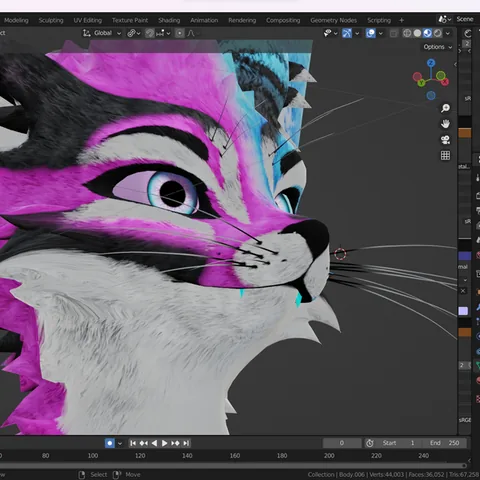The image size is (480, 480).
Task: Click the X remove button in side panel
Action: 463,291
